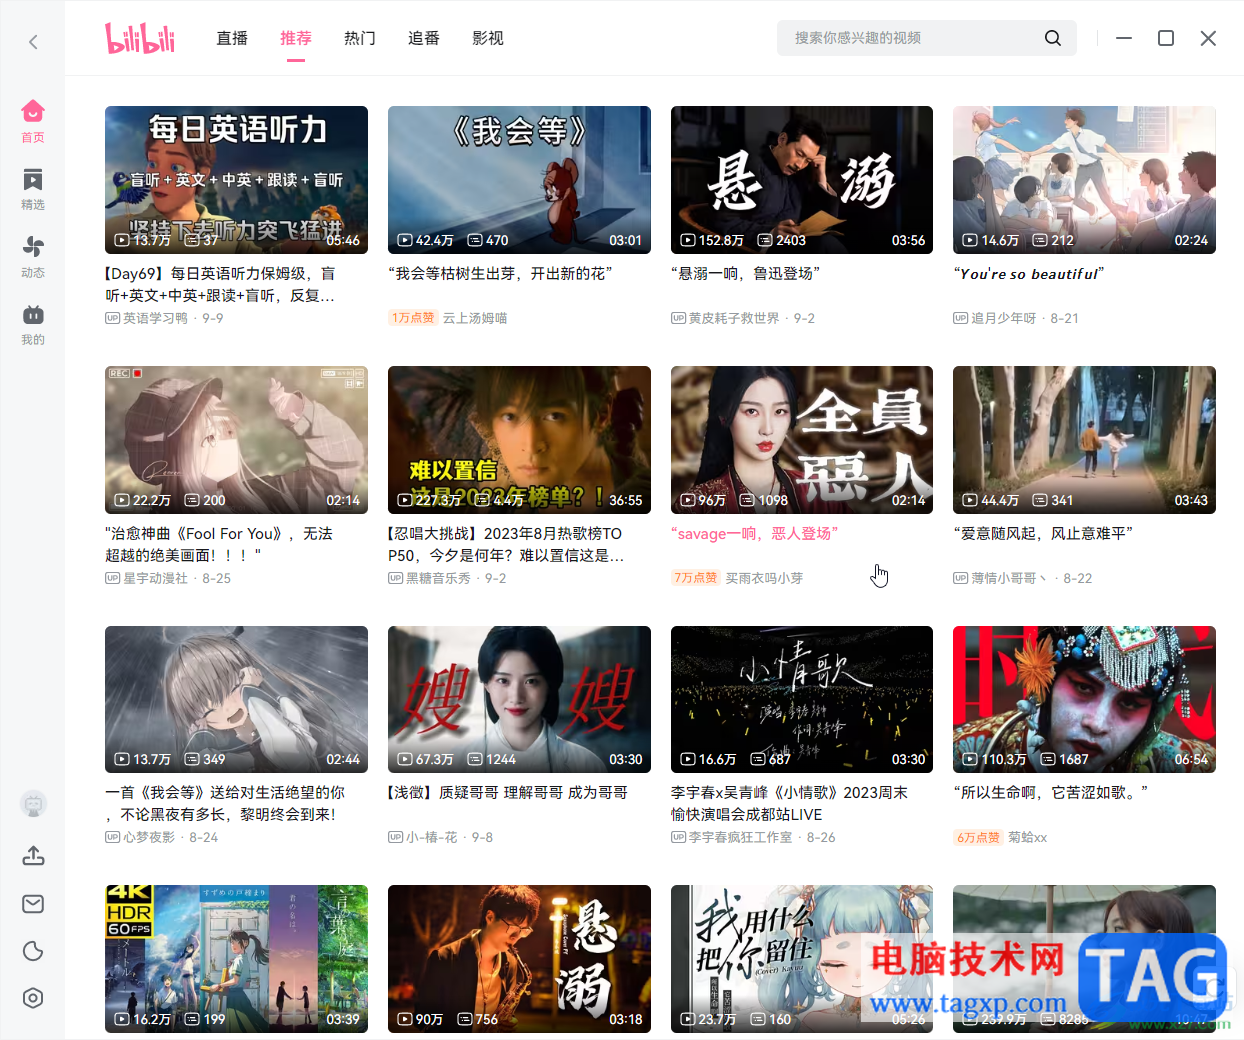Open uploader 英语学习鸭
Image resolution: width=1244 pixels, height=1040 pixels.
pyautogui.click(x=155, y=318)
